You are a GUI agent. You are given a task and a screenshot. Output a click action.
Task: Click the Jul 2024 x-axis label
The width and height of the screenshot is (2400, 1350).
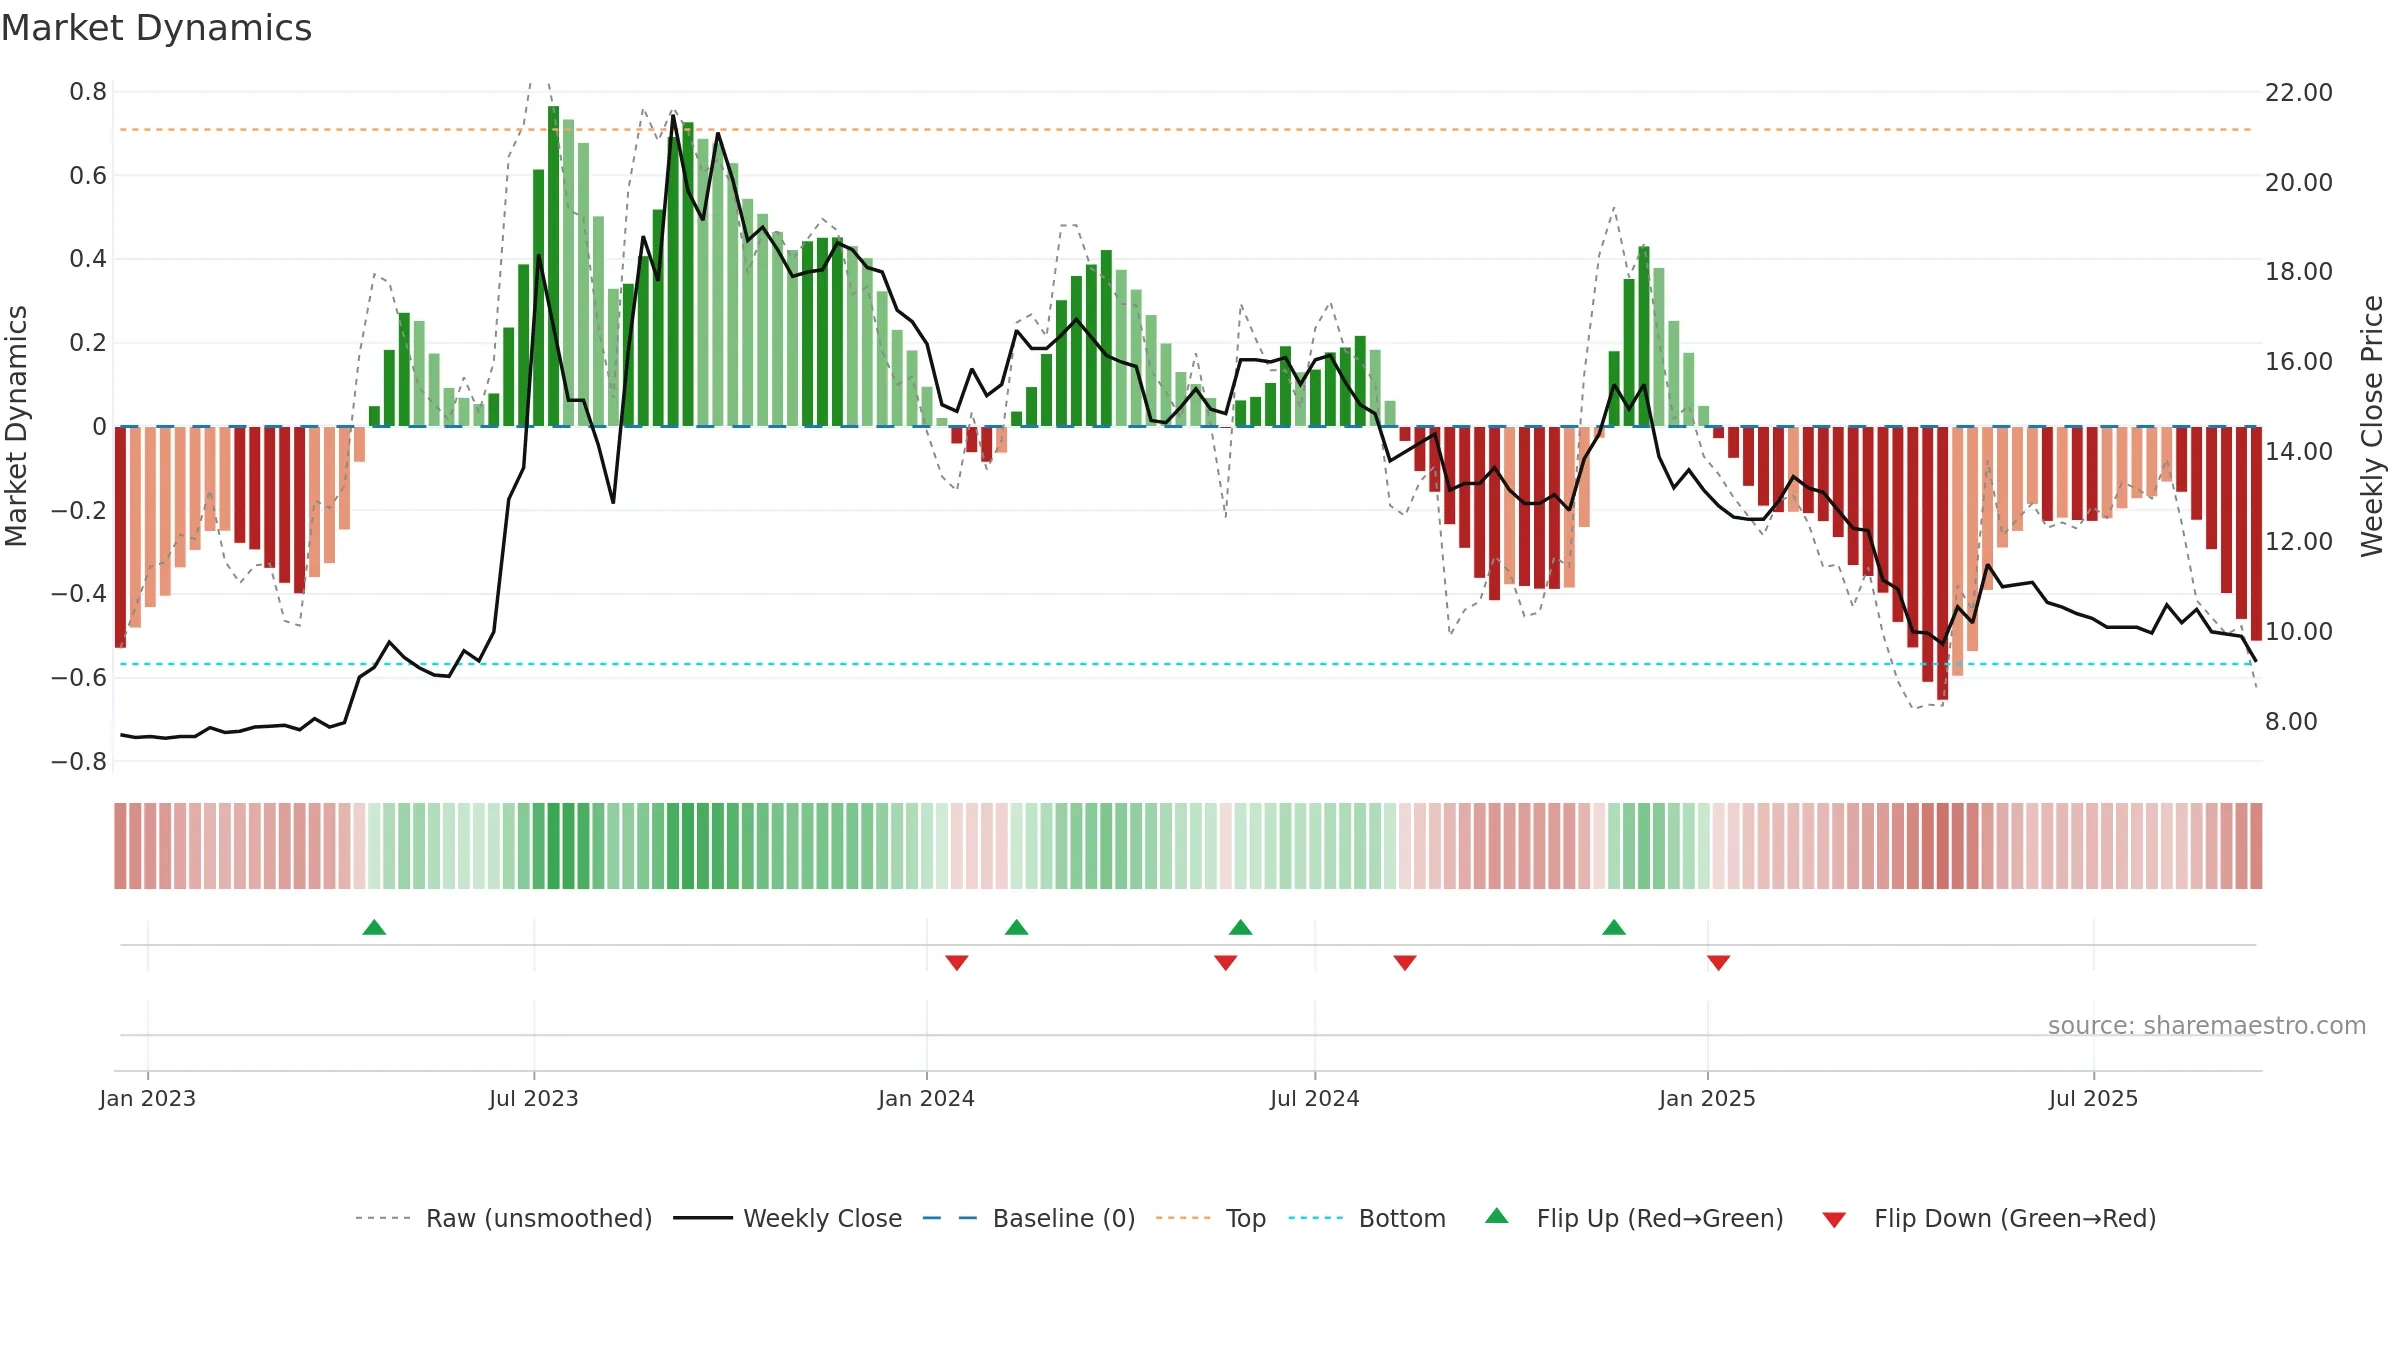(1315, 1098)
